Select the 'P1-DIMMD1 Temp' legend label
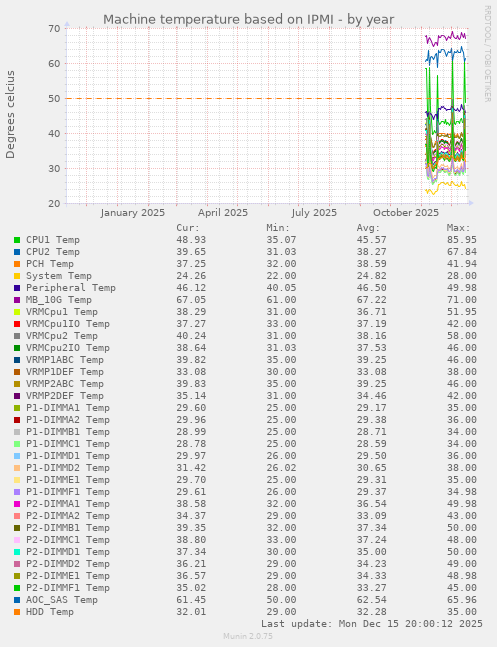 [68, 456]
